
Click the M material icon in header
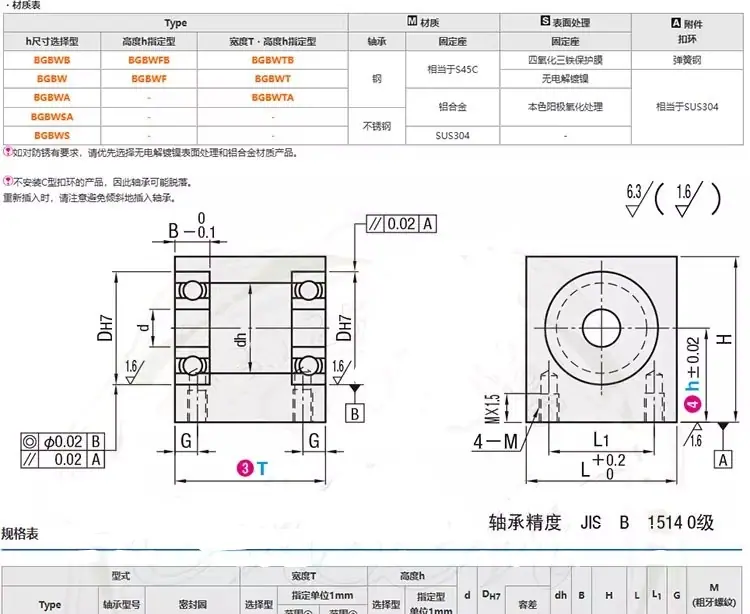coord(412,21)
